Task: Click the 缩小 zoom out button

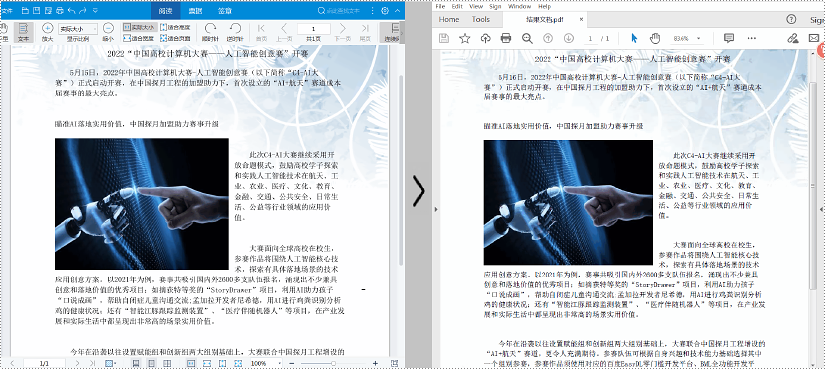Action: click(108, 32)
